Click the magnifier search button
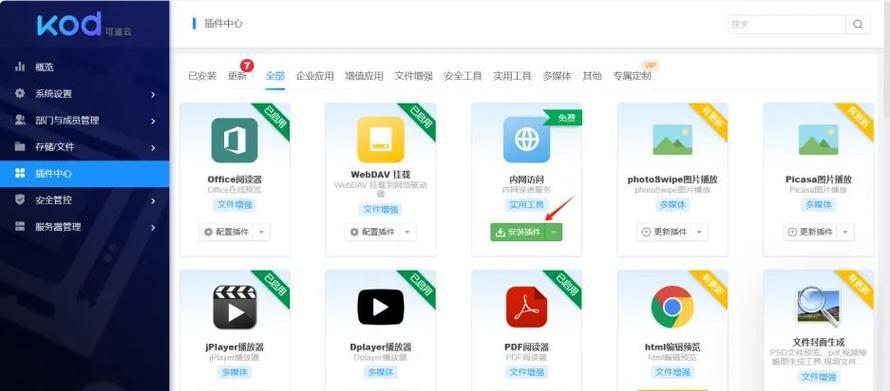Image resolution: width=890 pixels, height=391 pixels. click(x=858, y=24)
